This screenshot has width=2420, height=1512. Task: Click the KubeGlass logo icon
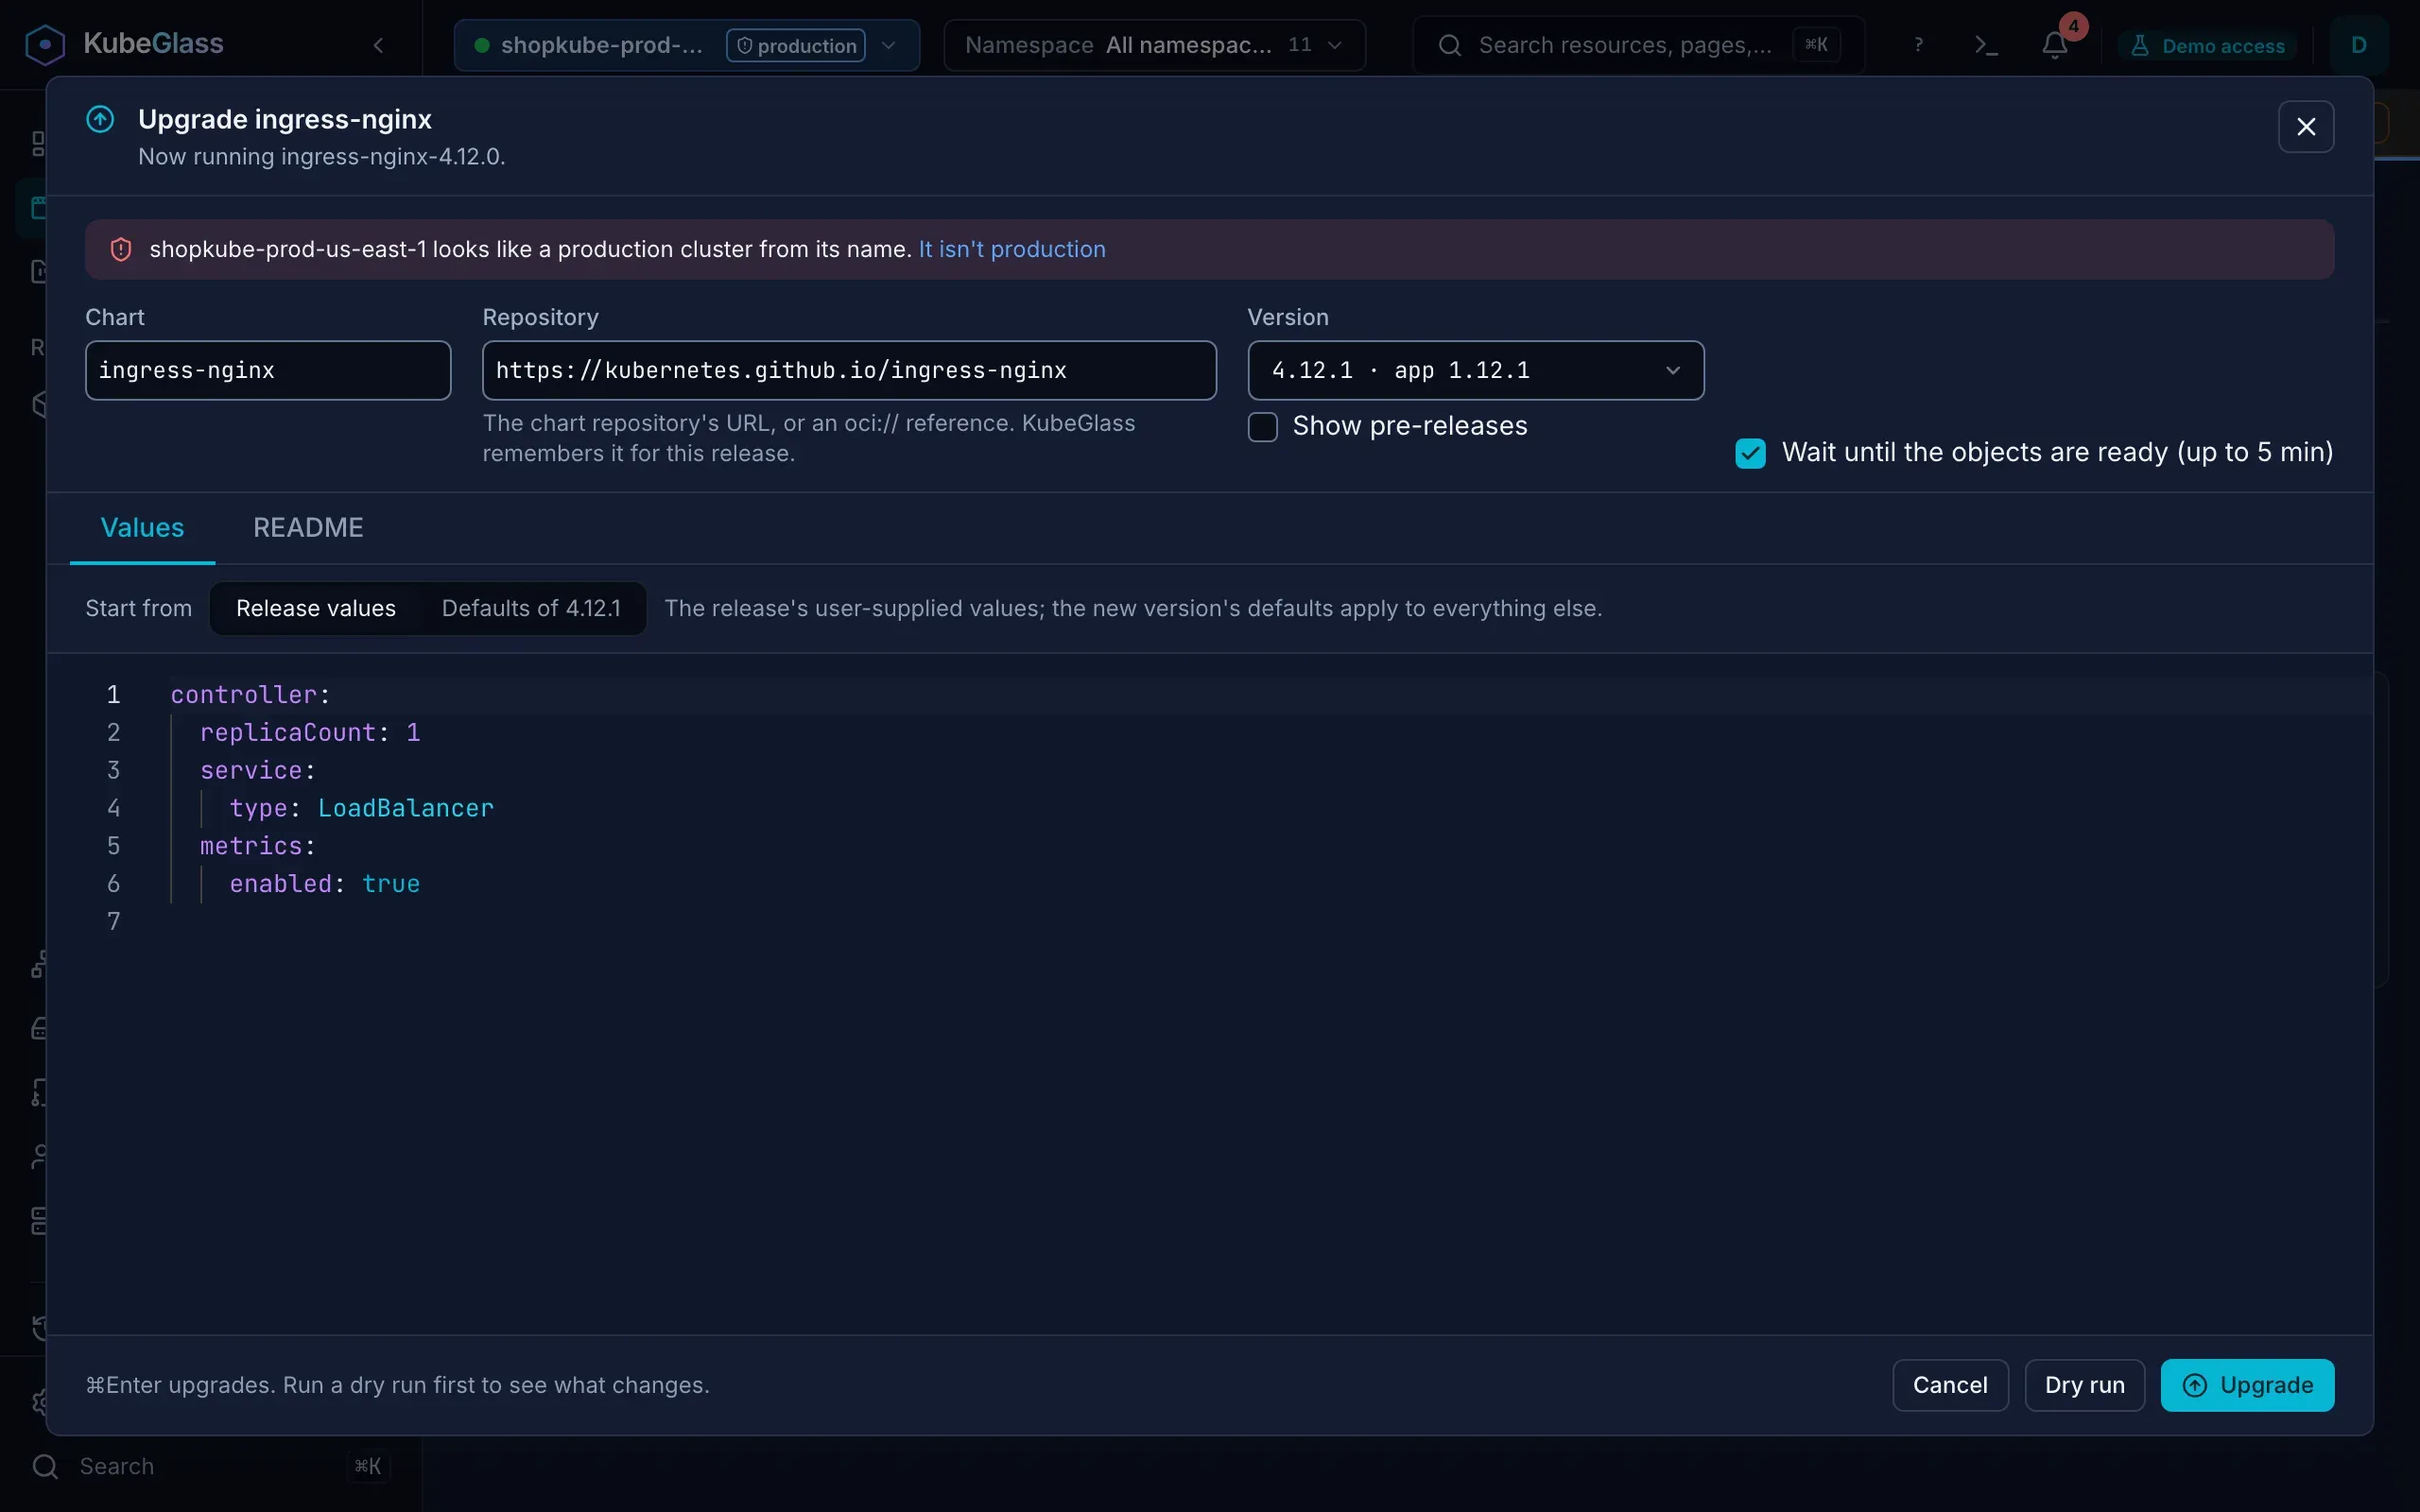tap(45, 45)
